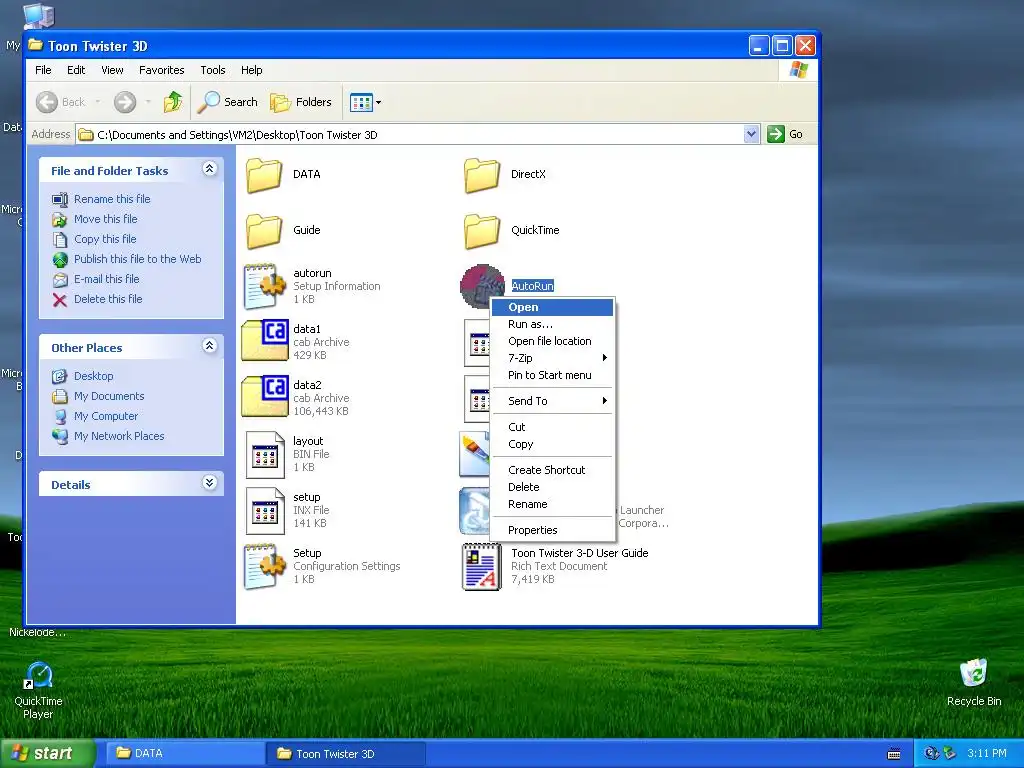Select the QuickTime folder icon

tap(482, 231)
